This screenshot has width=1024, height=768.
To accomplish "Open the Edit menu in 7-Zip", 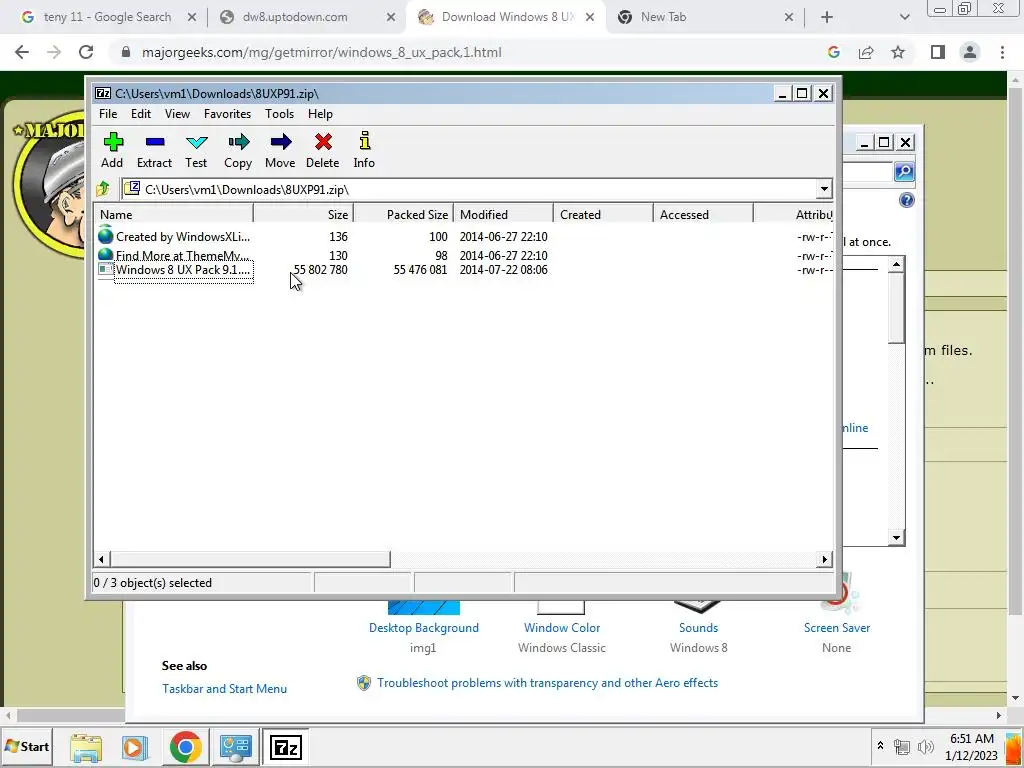I will [x=140, y=114].
